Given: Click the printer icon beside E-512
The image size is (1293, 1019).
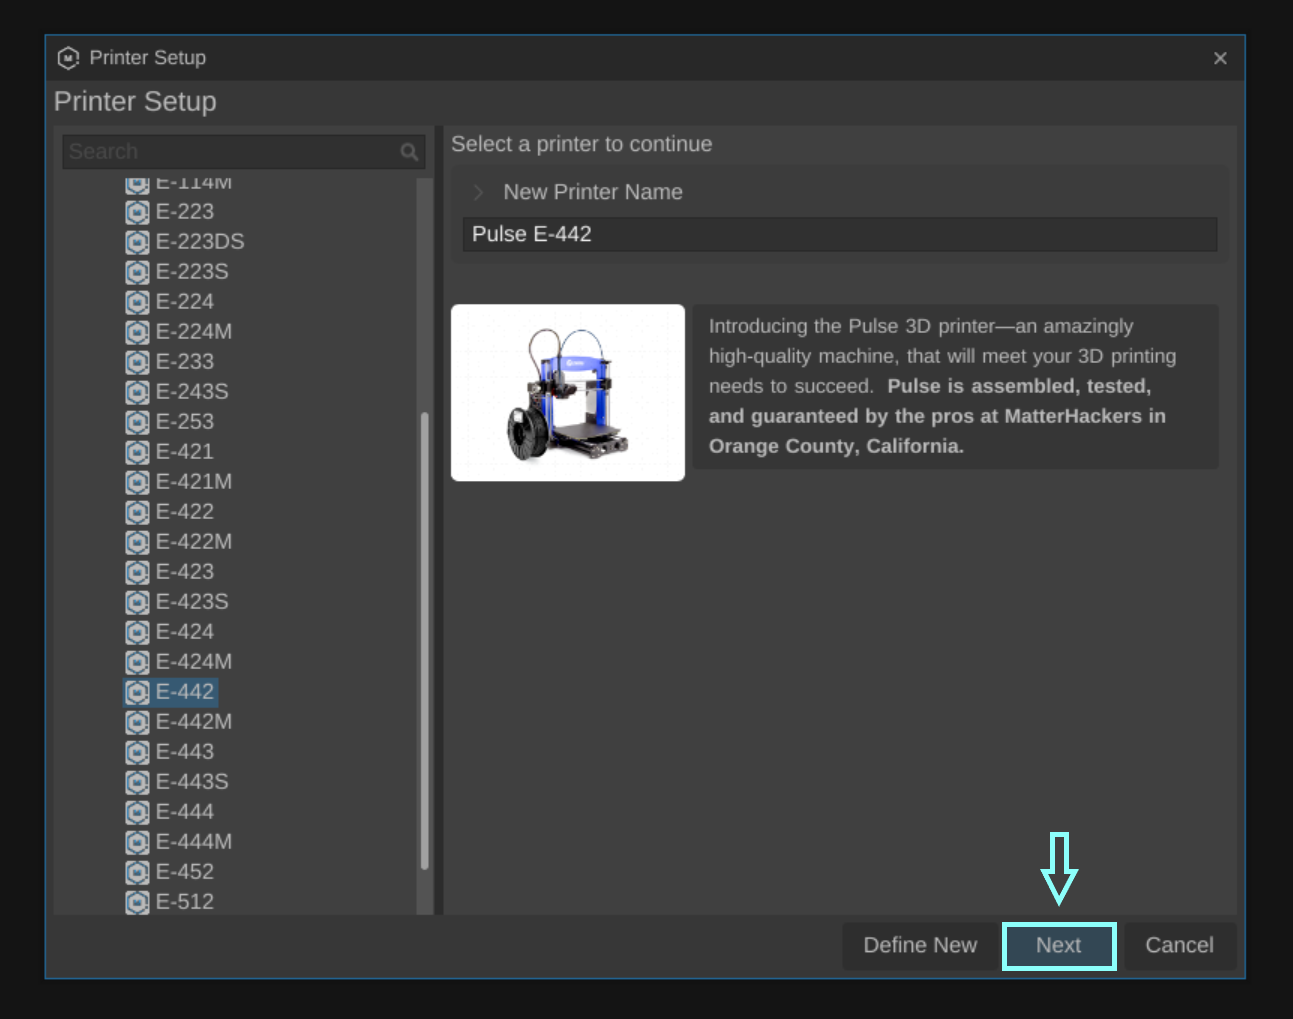Looking at the screenshot, I should pyautogui.click(x=137, y=902).
